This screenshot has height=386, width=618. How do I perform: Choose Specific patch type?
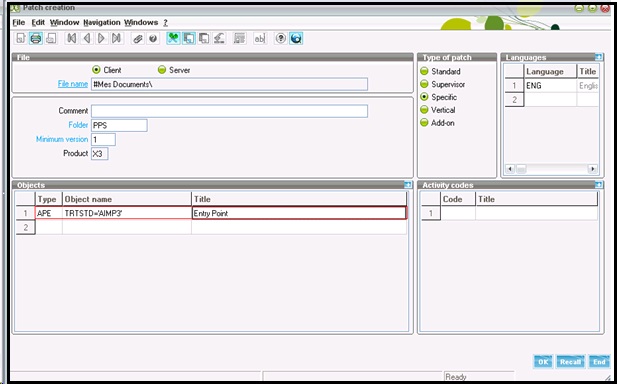(424, 97)
